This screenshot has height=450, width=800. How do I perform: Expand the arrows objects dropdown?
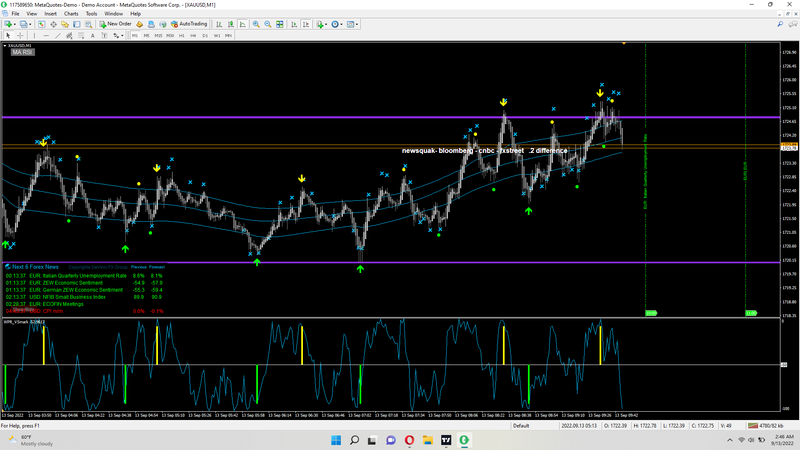point(123,35)
